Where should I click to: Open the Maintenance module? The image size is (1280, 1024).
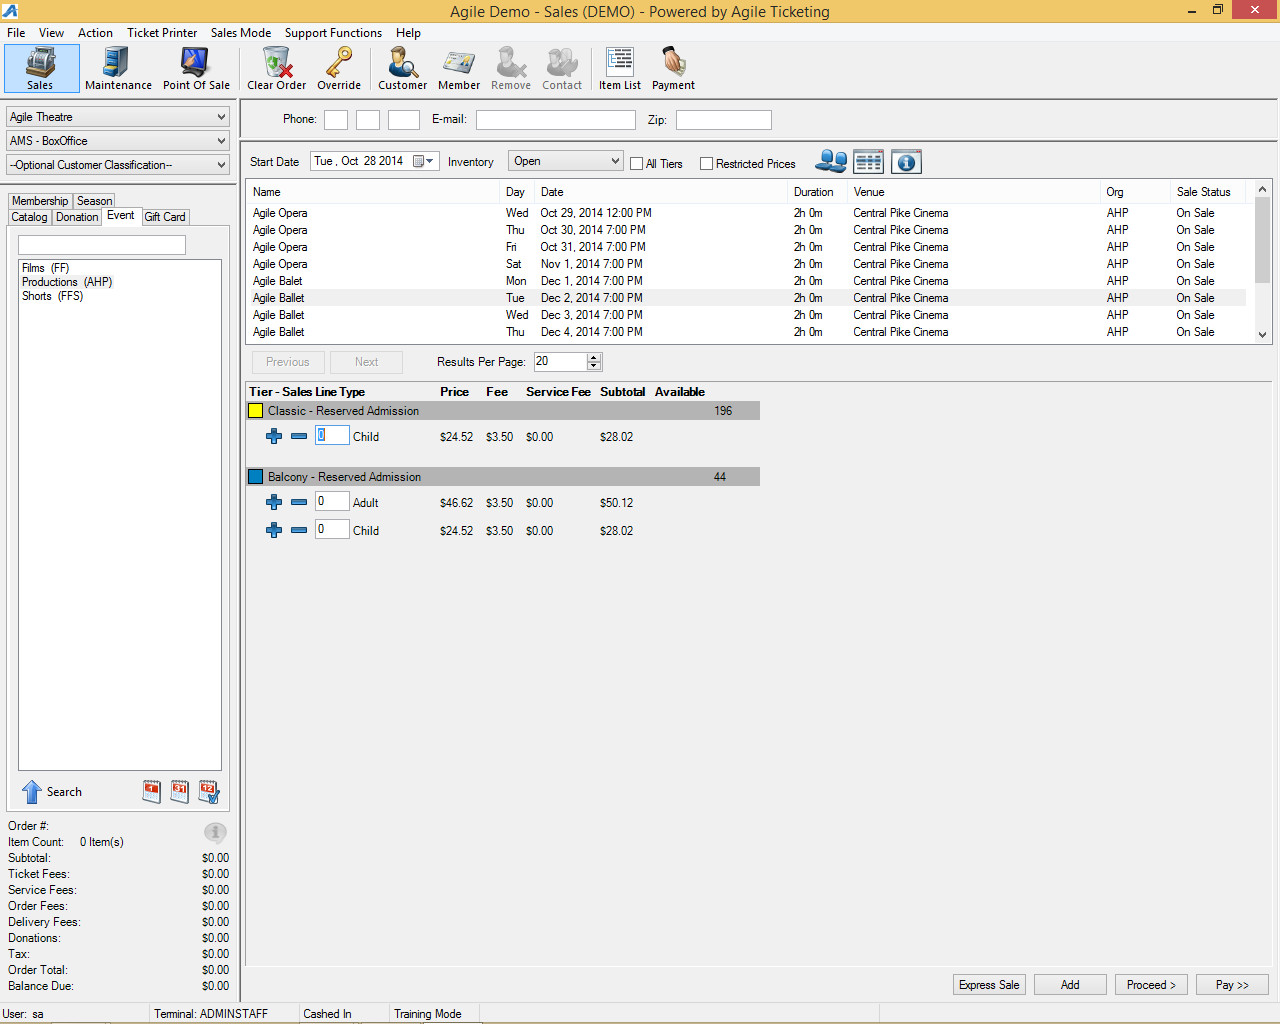(x=118, y=68)
